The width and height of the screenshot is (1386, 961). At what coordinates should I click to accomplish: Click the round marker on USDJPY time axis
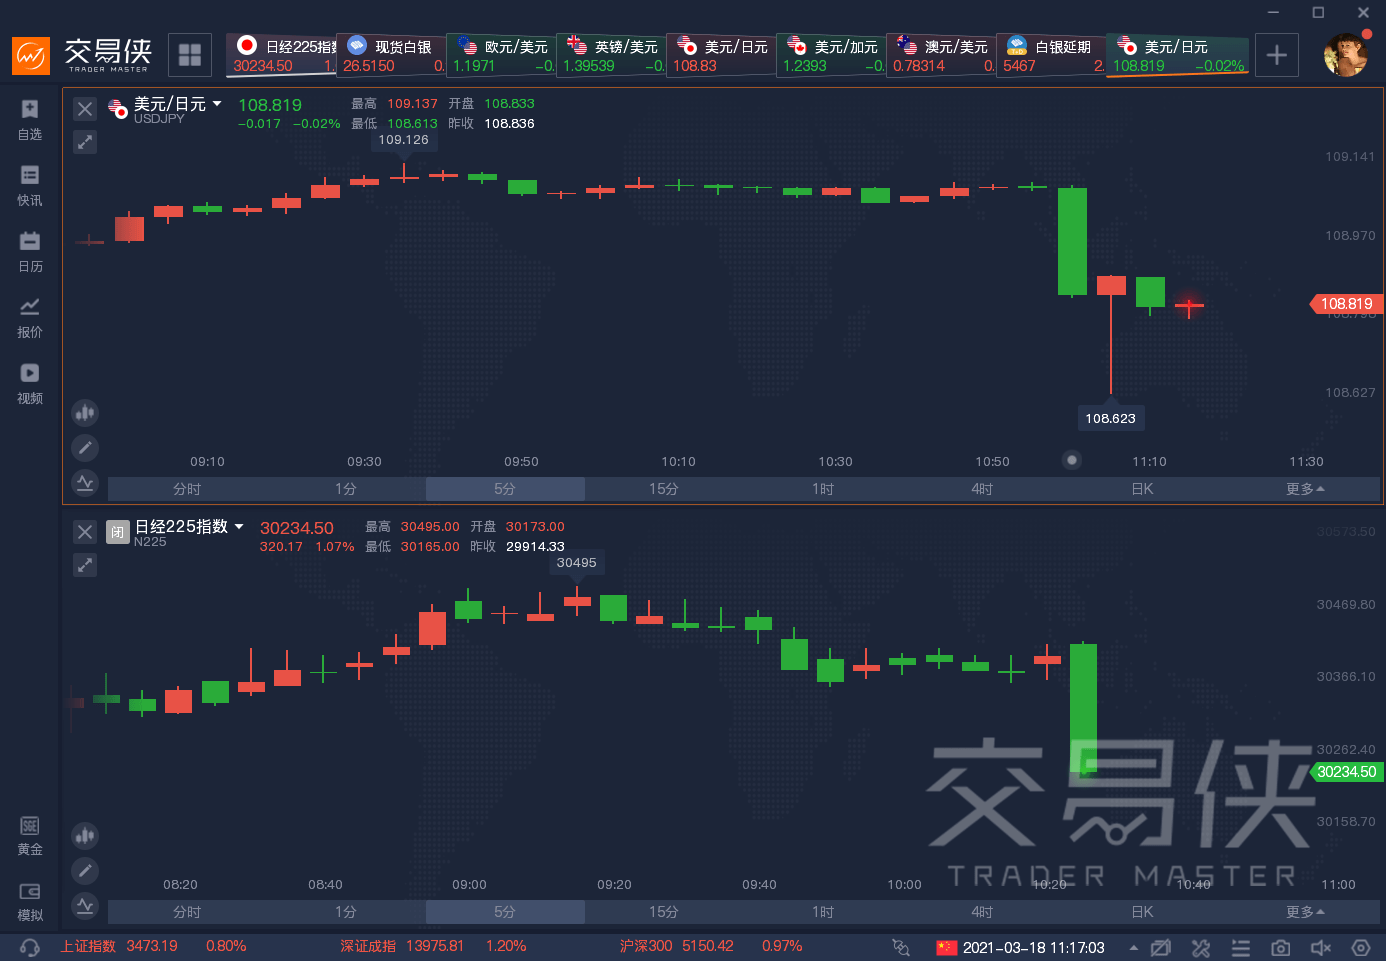[1072, 460]
